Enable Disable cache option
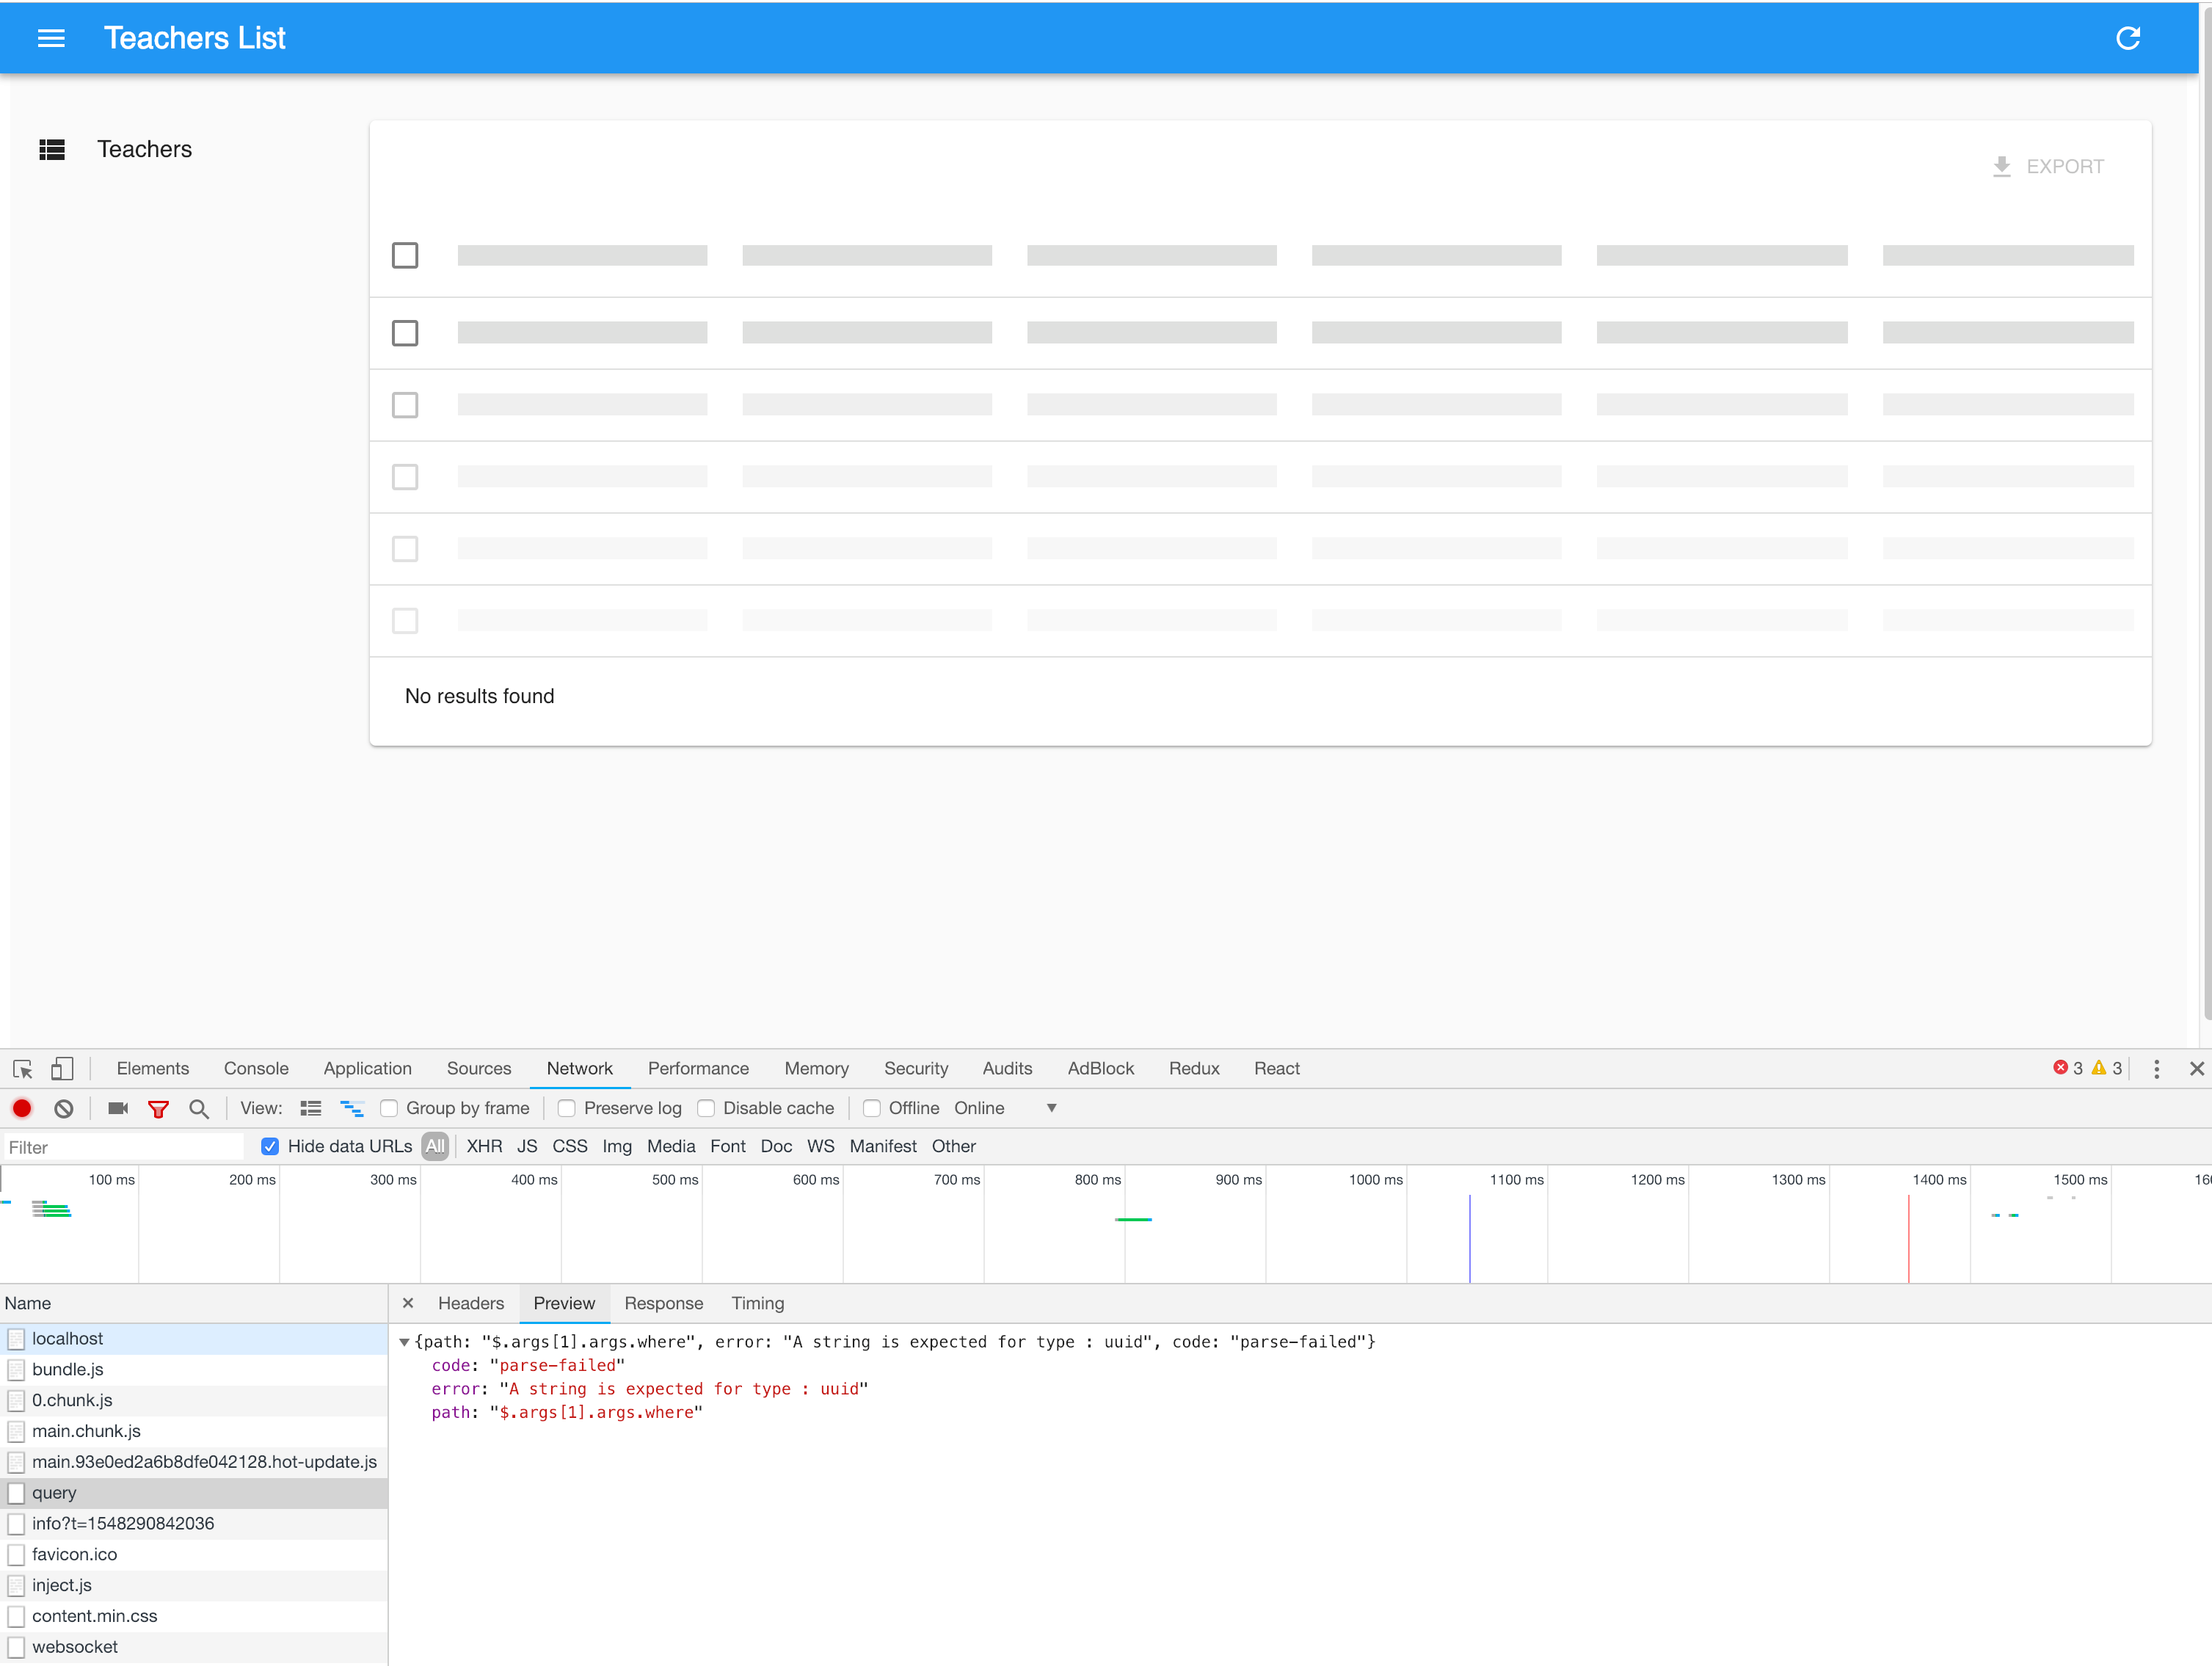 coord(707,1108)
